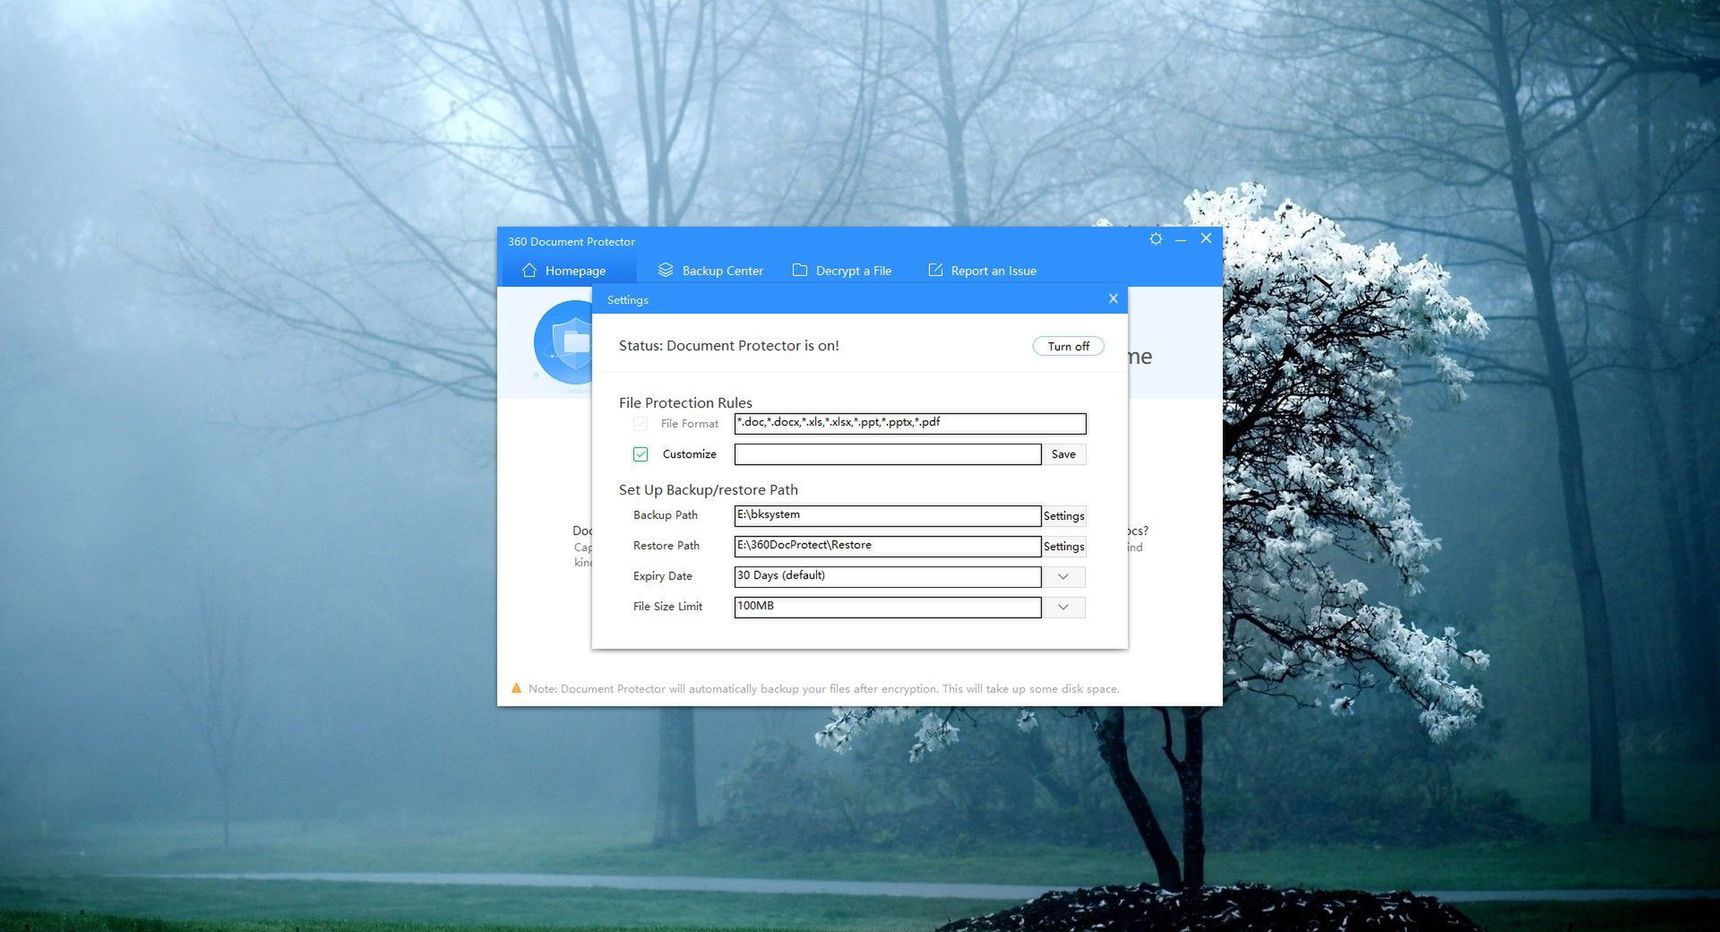Click the 'Backup Path' label
The width and height of the screenshot is (1720, 932).
(x=666, y=515)
